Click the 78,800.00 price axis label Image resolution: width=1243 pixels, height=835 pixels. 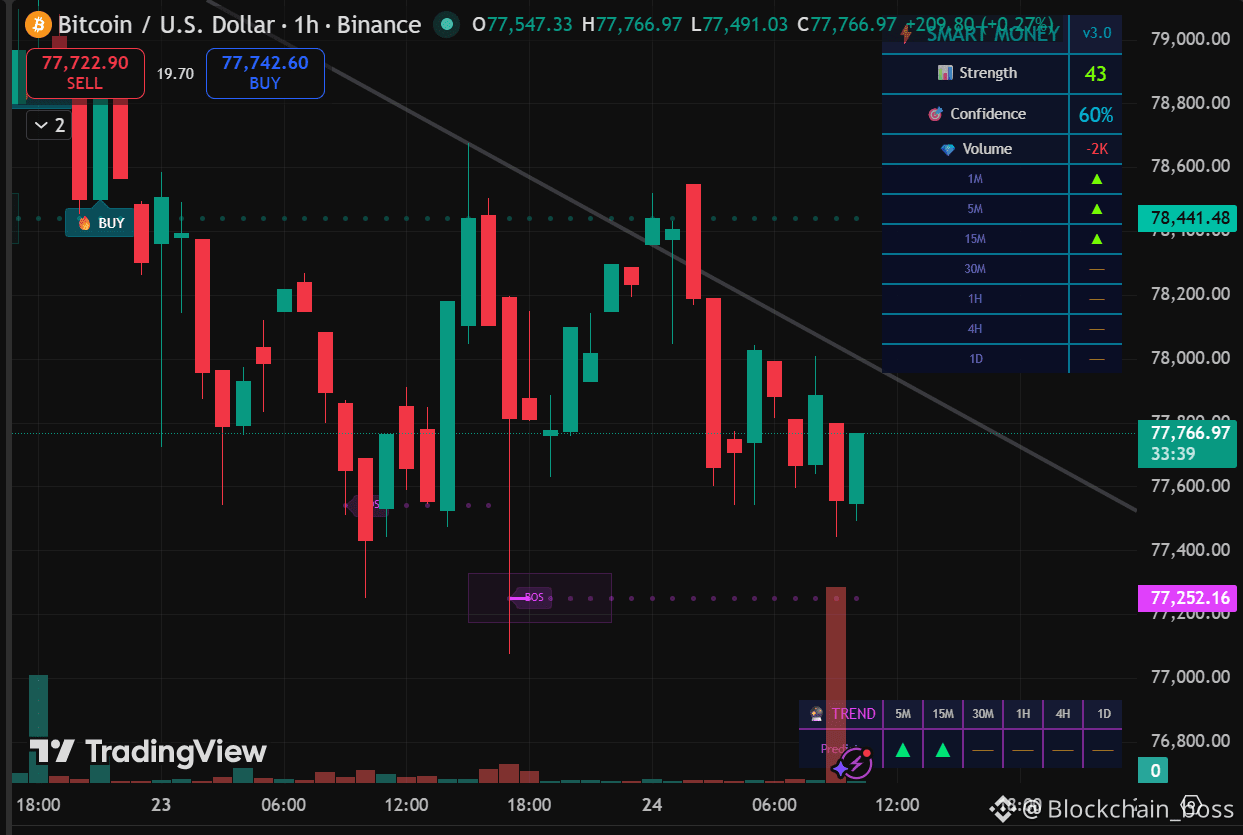coord(1189,103)
